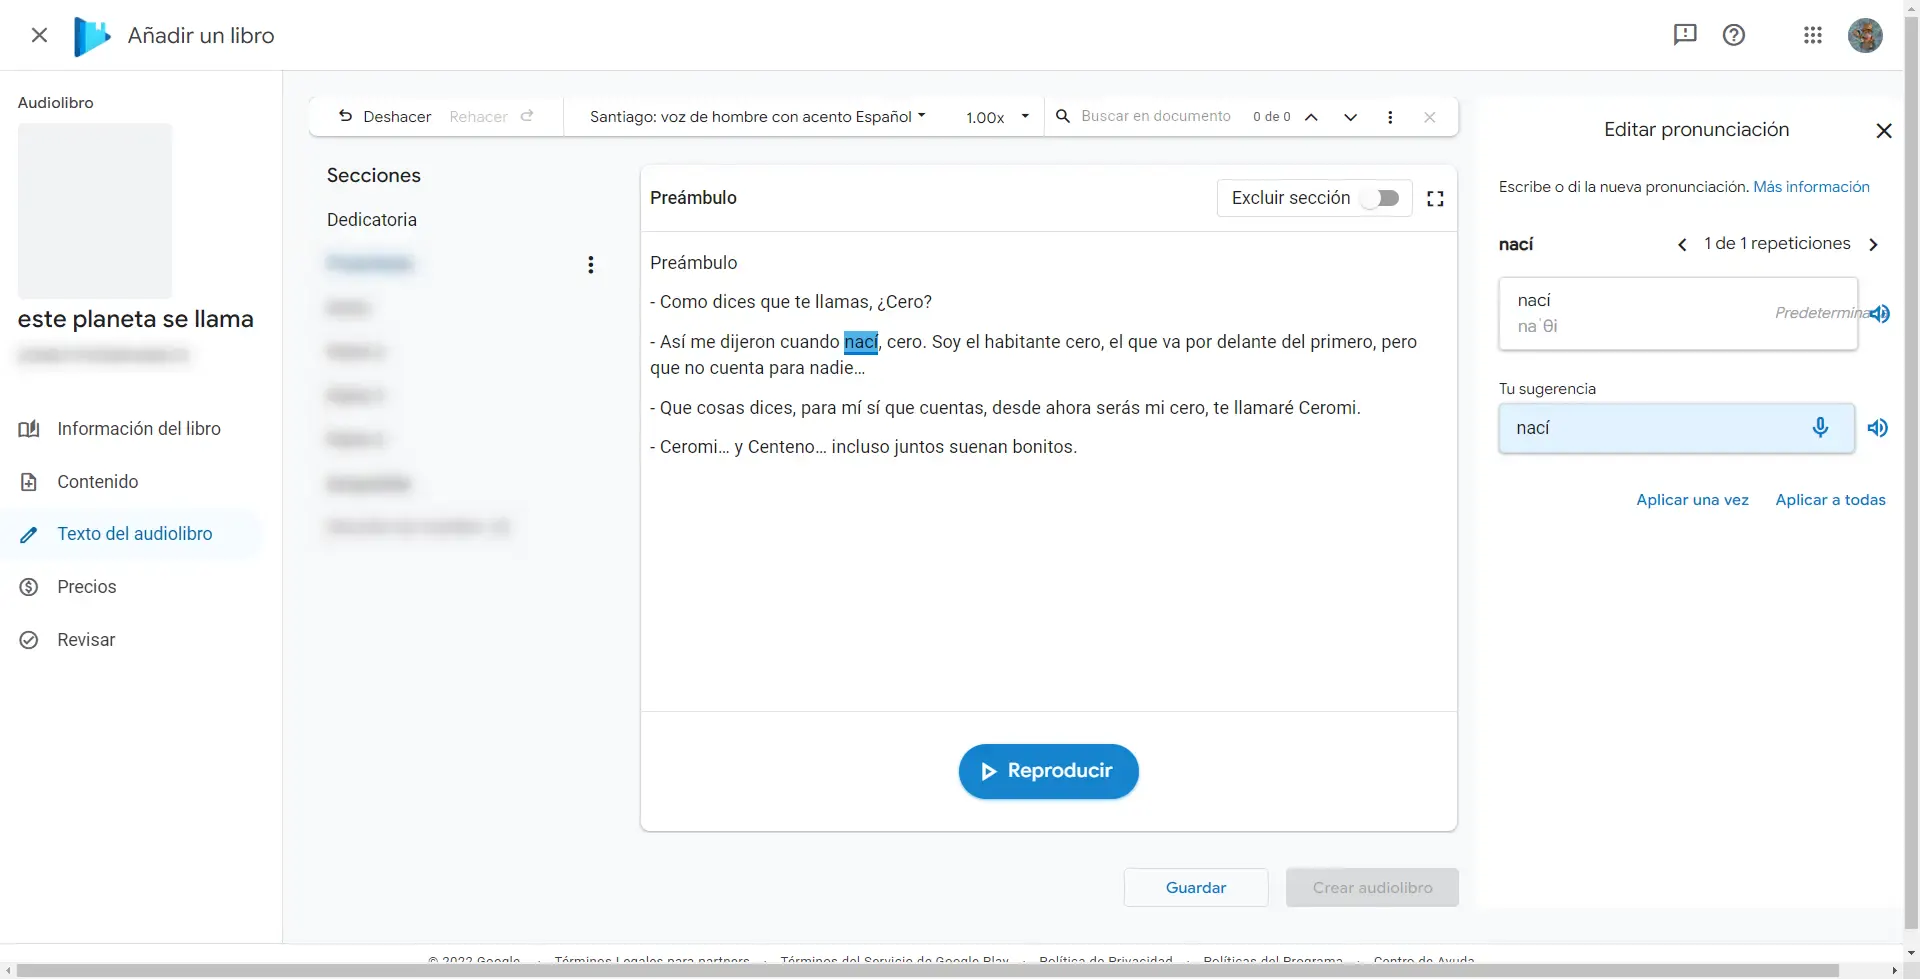Play the default pronunciation speaker icon
This screenshot has height=979, width=1920.
pos(1880,314)
